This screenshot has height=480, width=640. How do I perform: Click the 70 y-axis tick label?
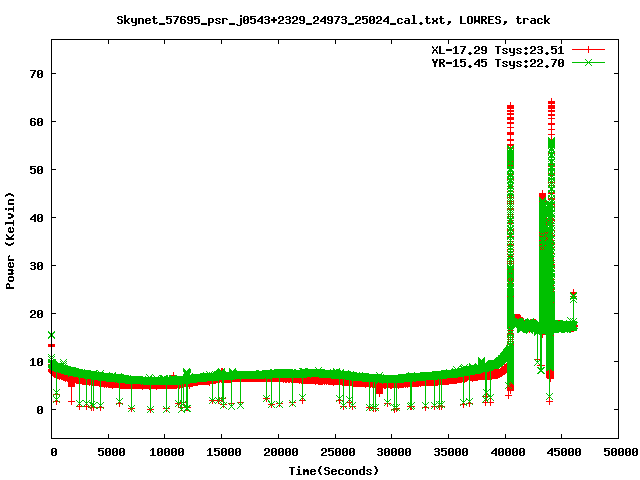tap(36, 74)
